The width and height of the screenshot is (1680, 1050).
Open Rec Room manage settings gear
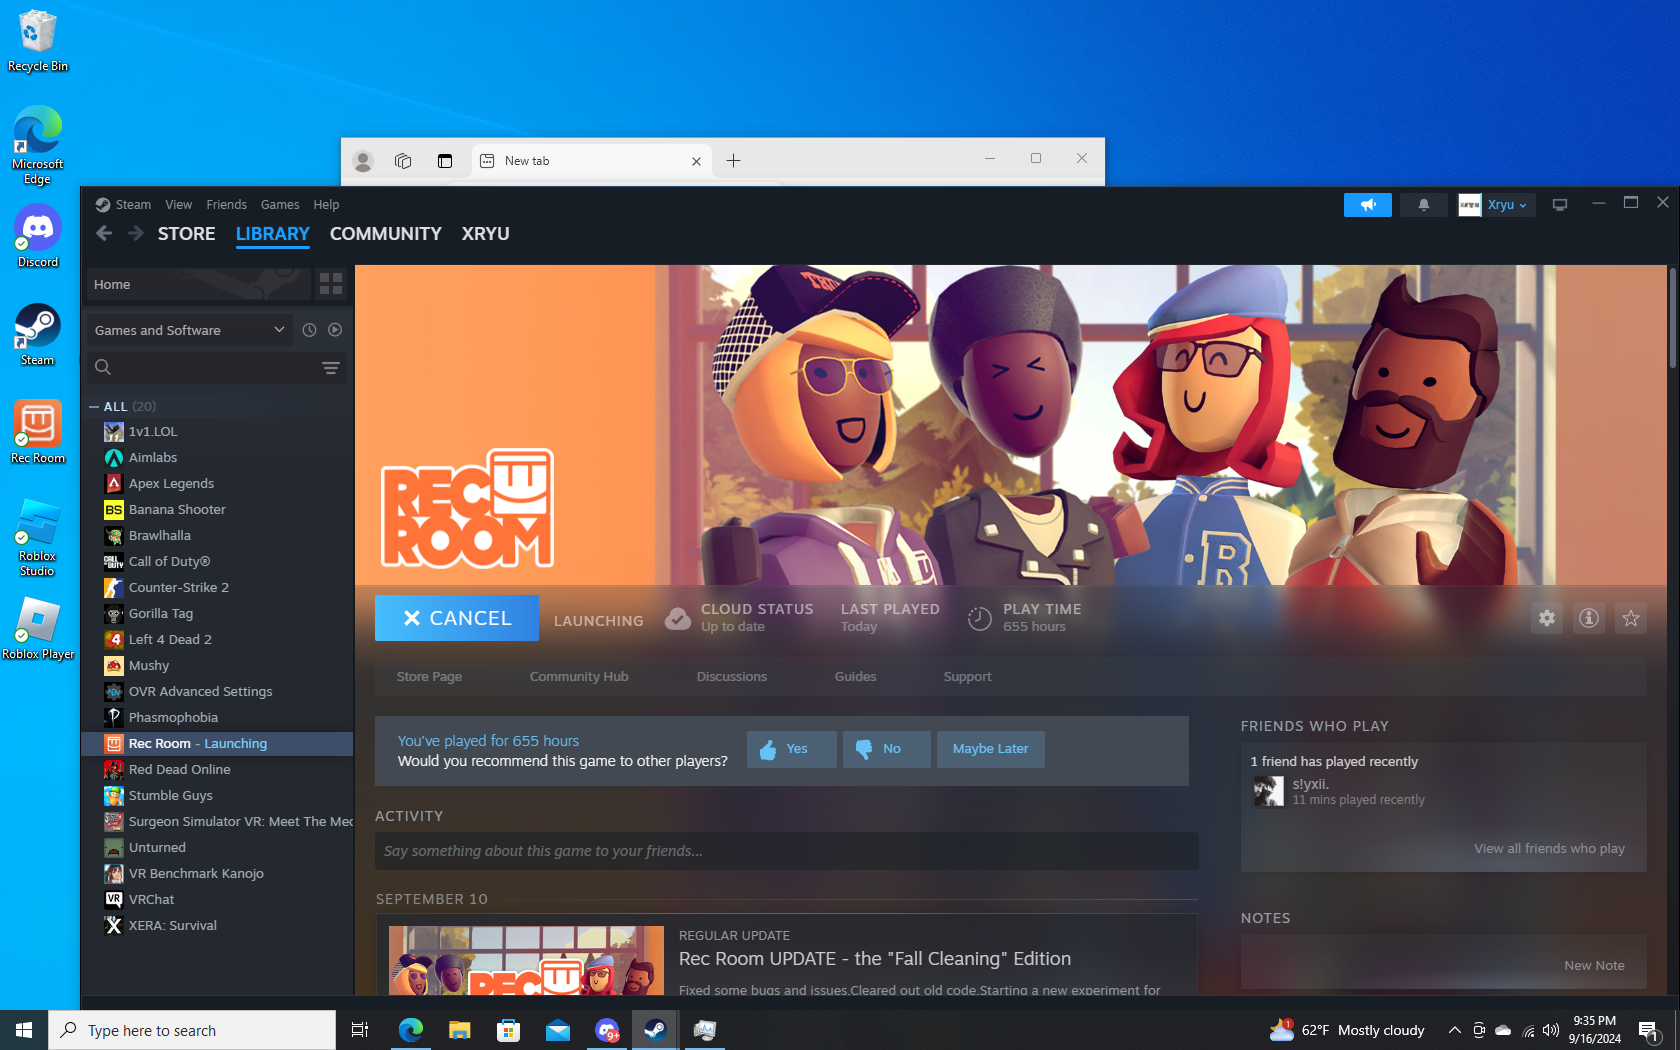click(x=1546, y=618)
